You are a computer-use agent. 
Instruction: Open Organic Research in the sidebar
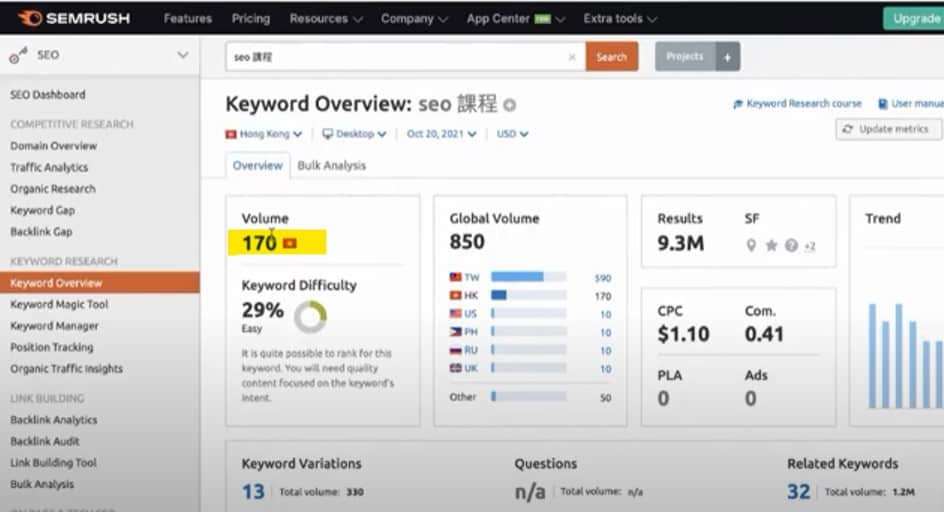click(52, 189)
